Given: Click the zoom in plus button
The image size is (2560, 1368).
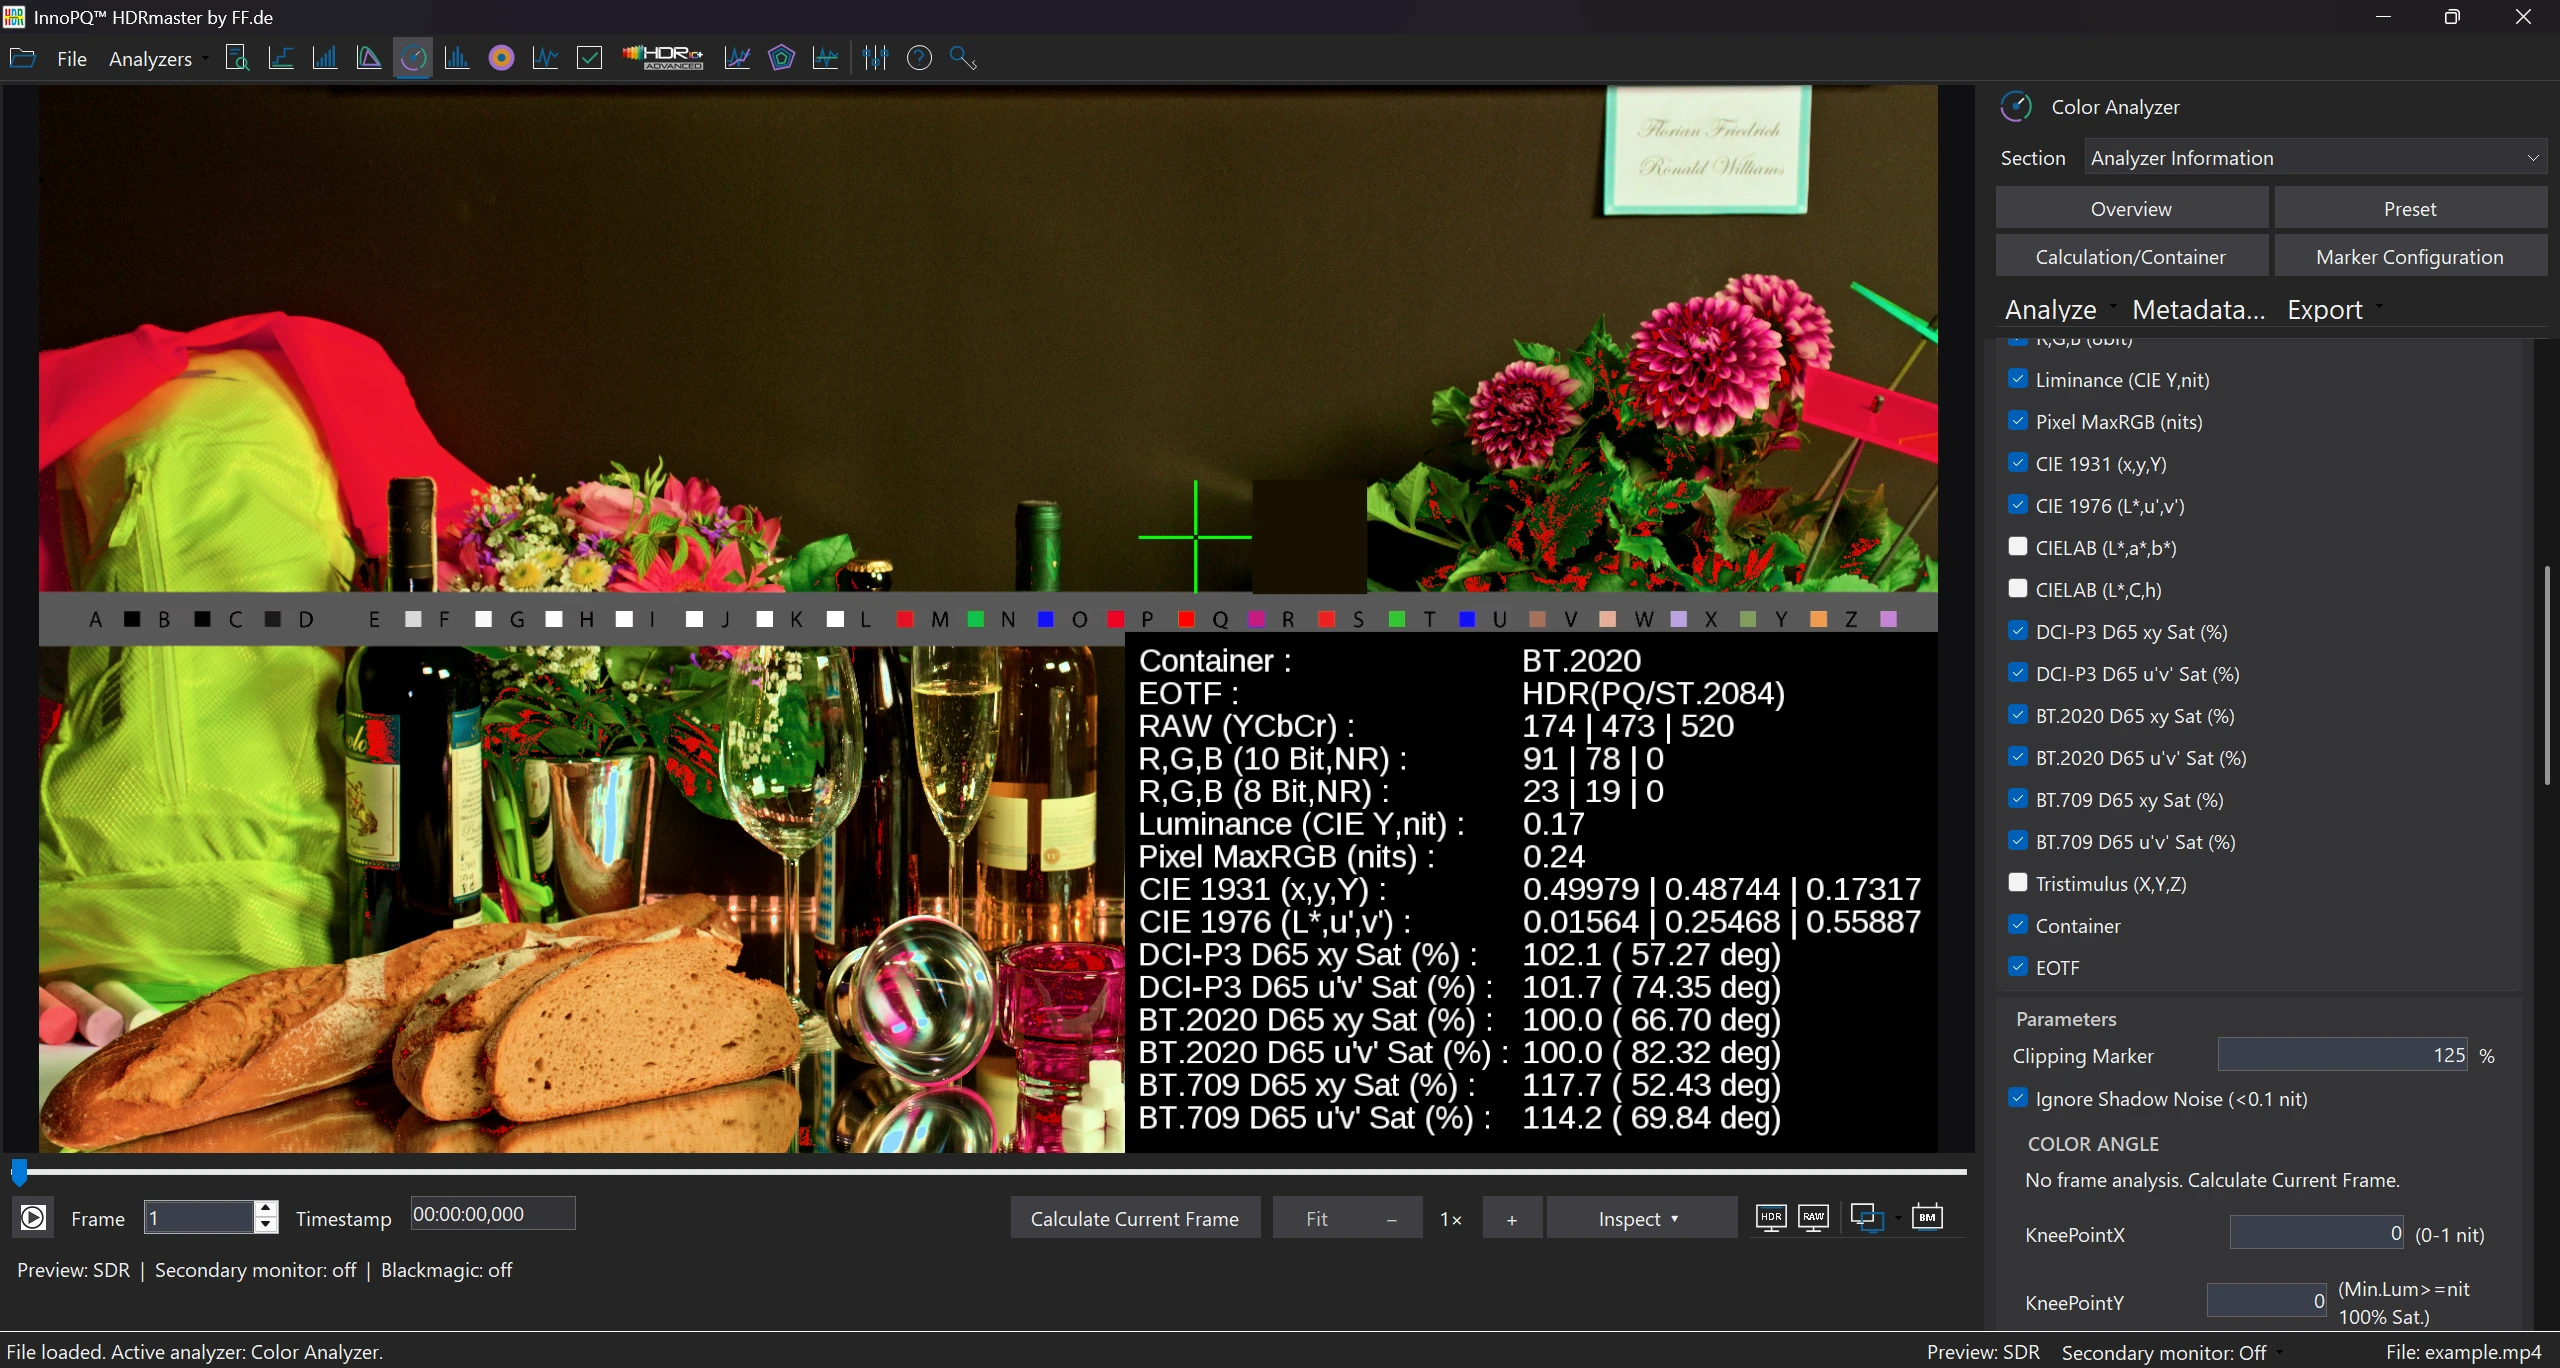Looking at the screenshot, I should coord(1511,1218).
